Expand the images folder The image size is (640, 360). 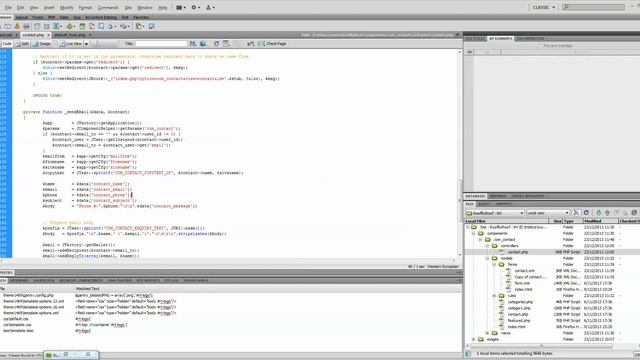(x=473, y=339)
